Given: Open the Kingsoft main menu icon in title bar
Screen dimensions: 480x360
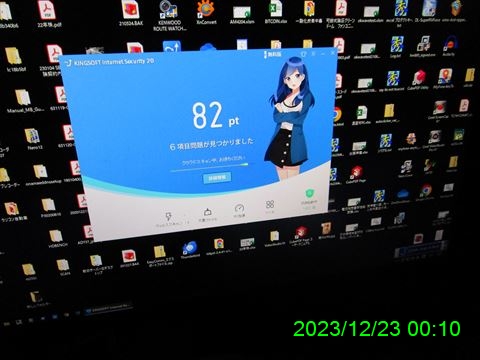Looking at the screenshot, I should (x=313, y=54).
